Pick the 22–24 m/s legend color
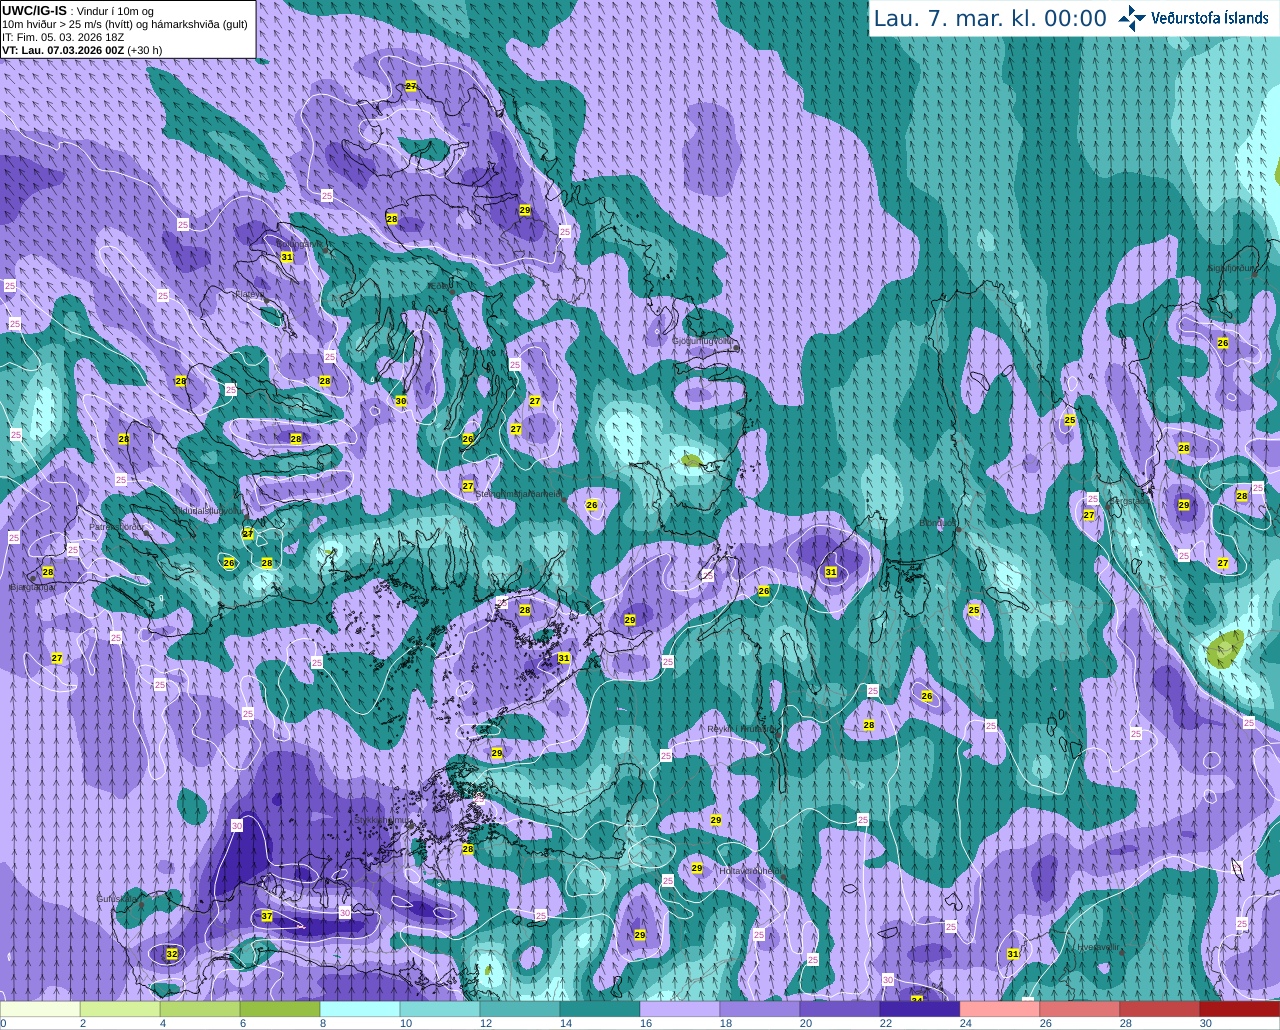Viewport: 1280px width, 1030px height. coord(920,1009)
